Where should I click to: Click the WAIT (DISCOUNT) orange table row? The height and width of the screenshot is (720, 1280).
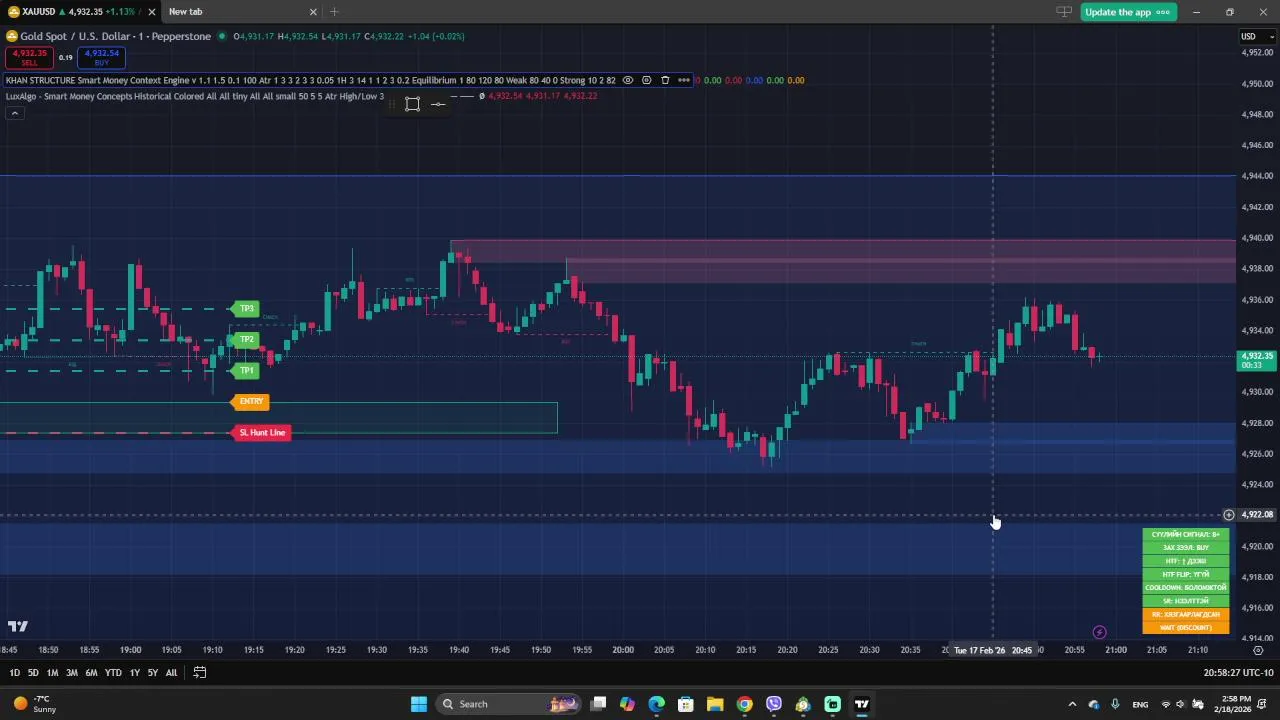tap(1186, 628)
